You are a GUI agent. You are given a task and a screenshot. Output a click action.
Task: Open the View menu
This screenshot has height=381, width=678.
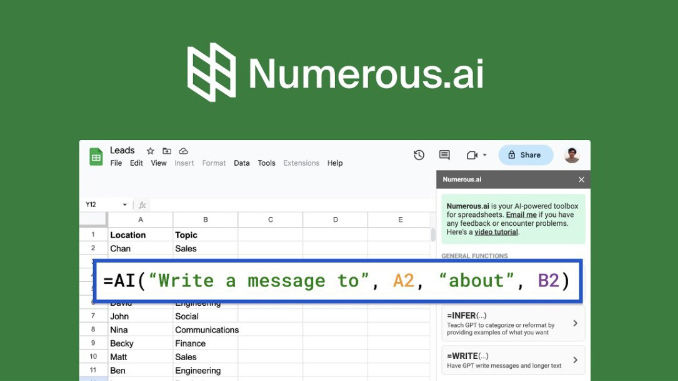(x=159, y=163)
